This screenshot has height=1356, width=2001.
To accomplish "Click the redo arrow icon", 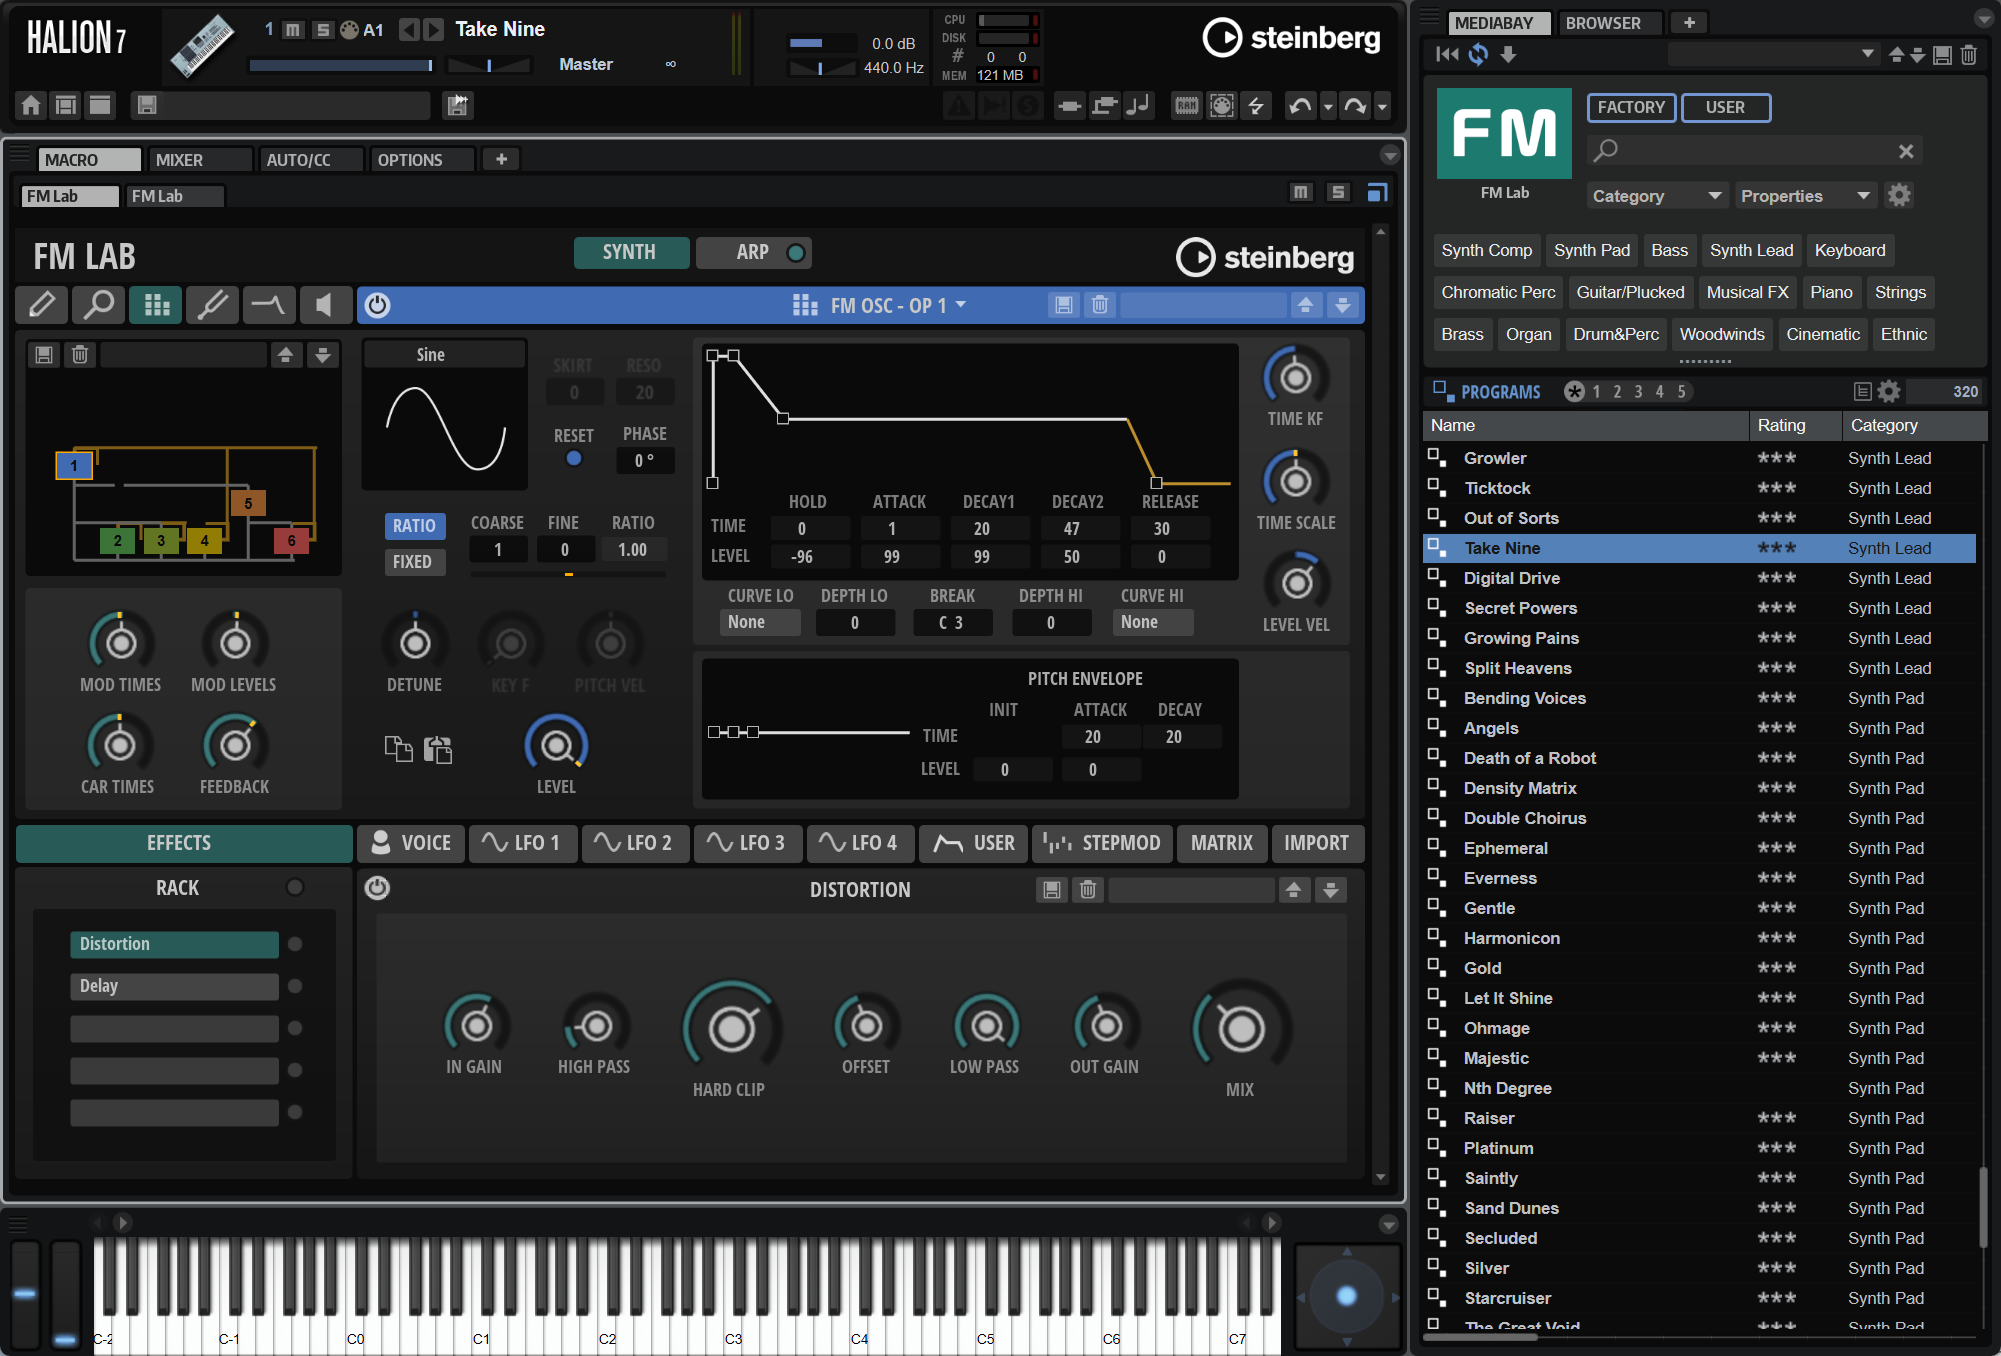I will pyautogui.click(x=1355, y=105).
